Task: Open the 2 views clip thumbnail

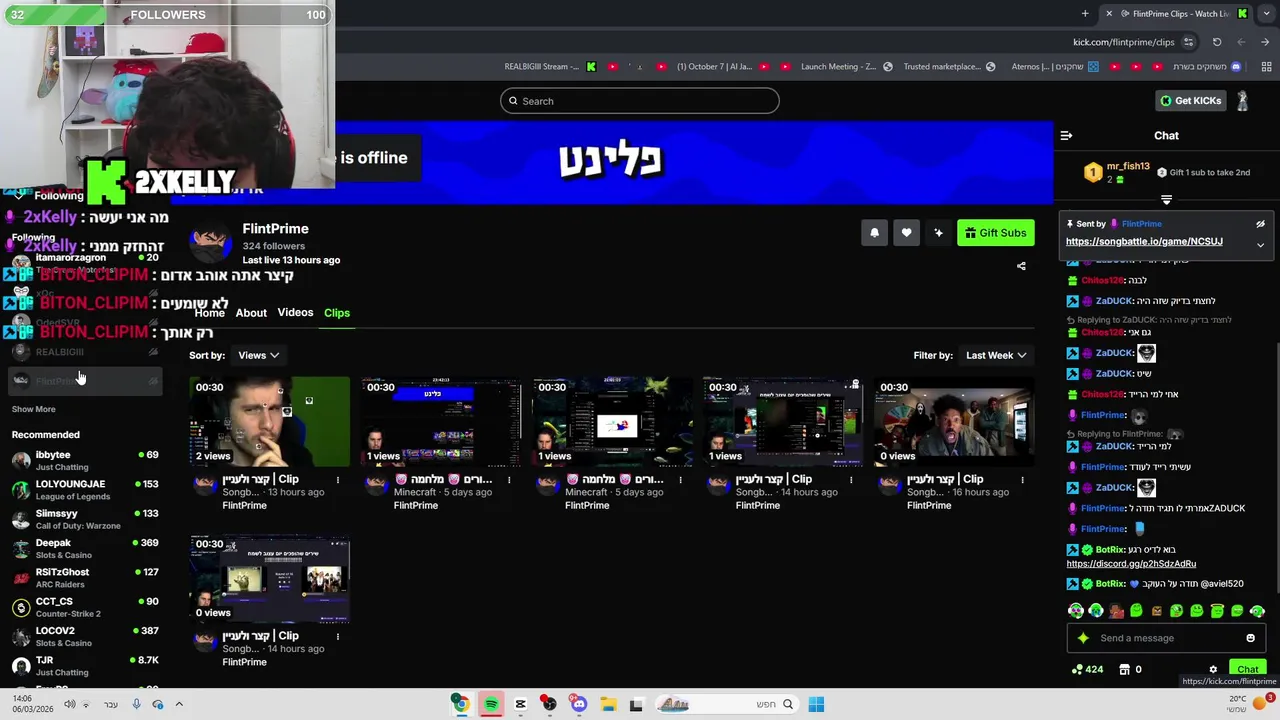Action: 270,422
